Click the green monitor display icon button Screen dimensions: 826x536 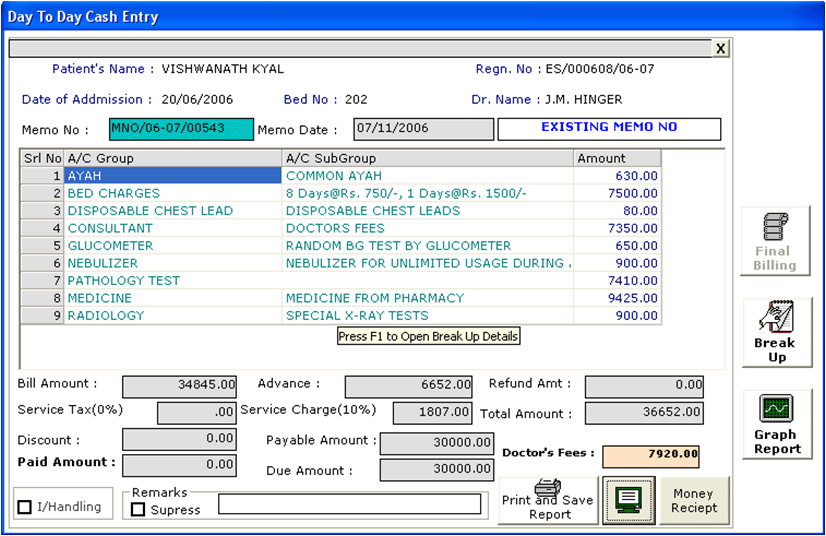(628, 500)
